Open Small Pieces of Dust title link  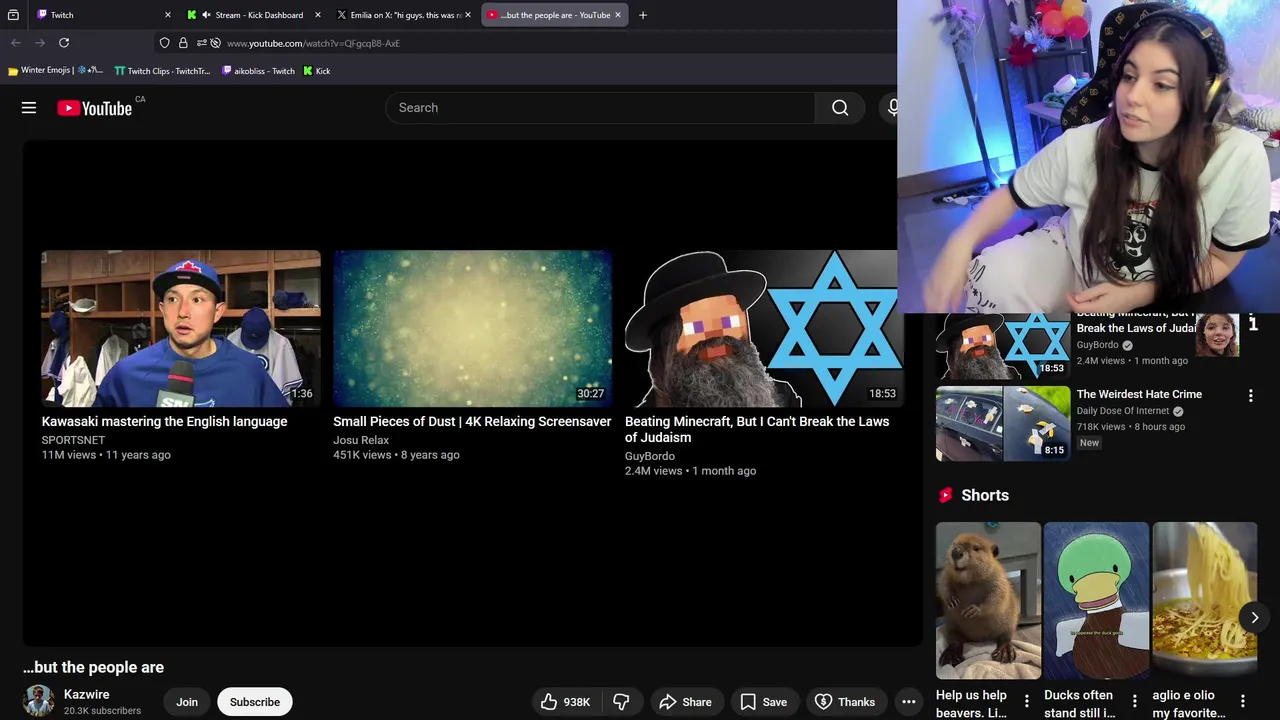472,421
